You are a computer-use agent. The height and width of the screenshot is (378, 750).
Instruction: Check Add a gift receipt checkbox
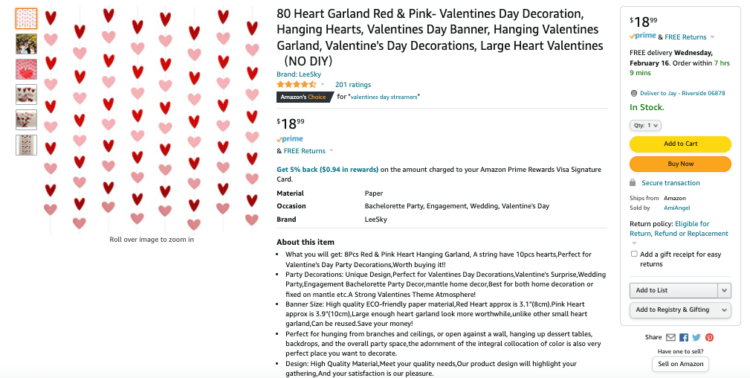click(634, 254)
